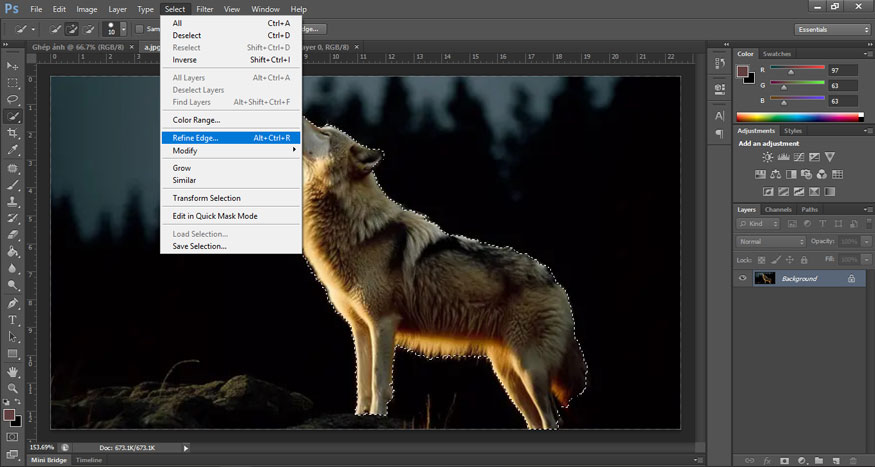
Task: Select the Pen tool
Action: click(x=13, y=303)
